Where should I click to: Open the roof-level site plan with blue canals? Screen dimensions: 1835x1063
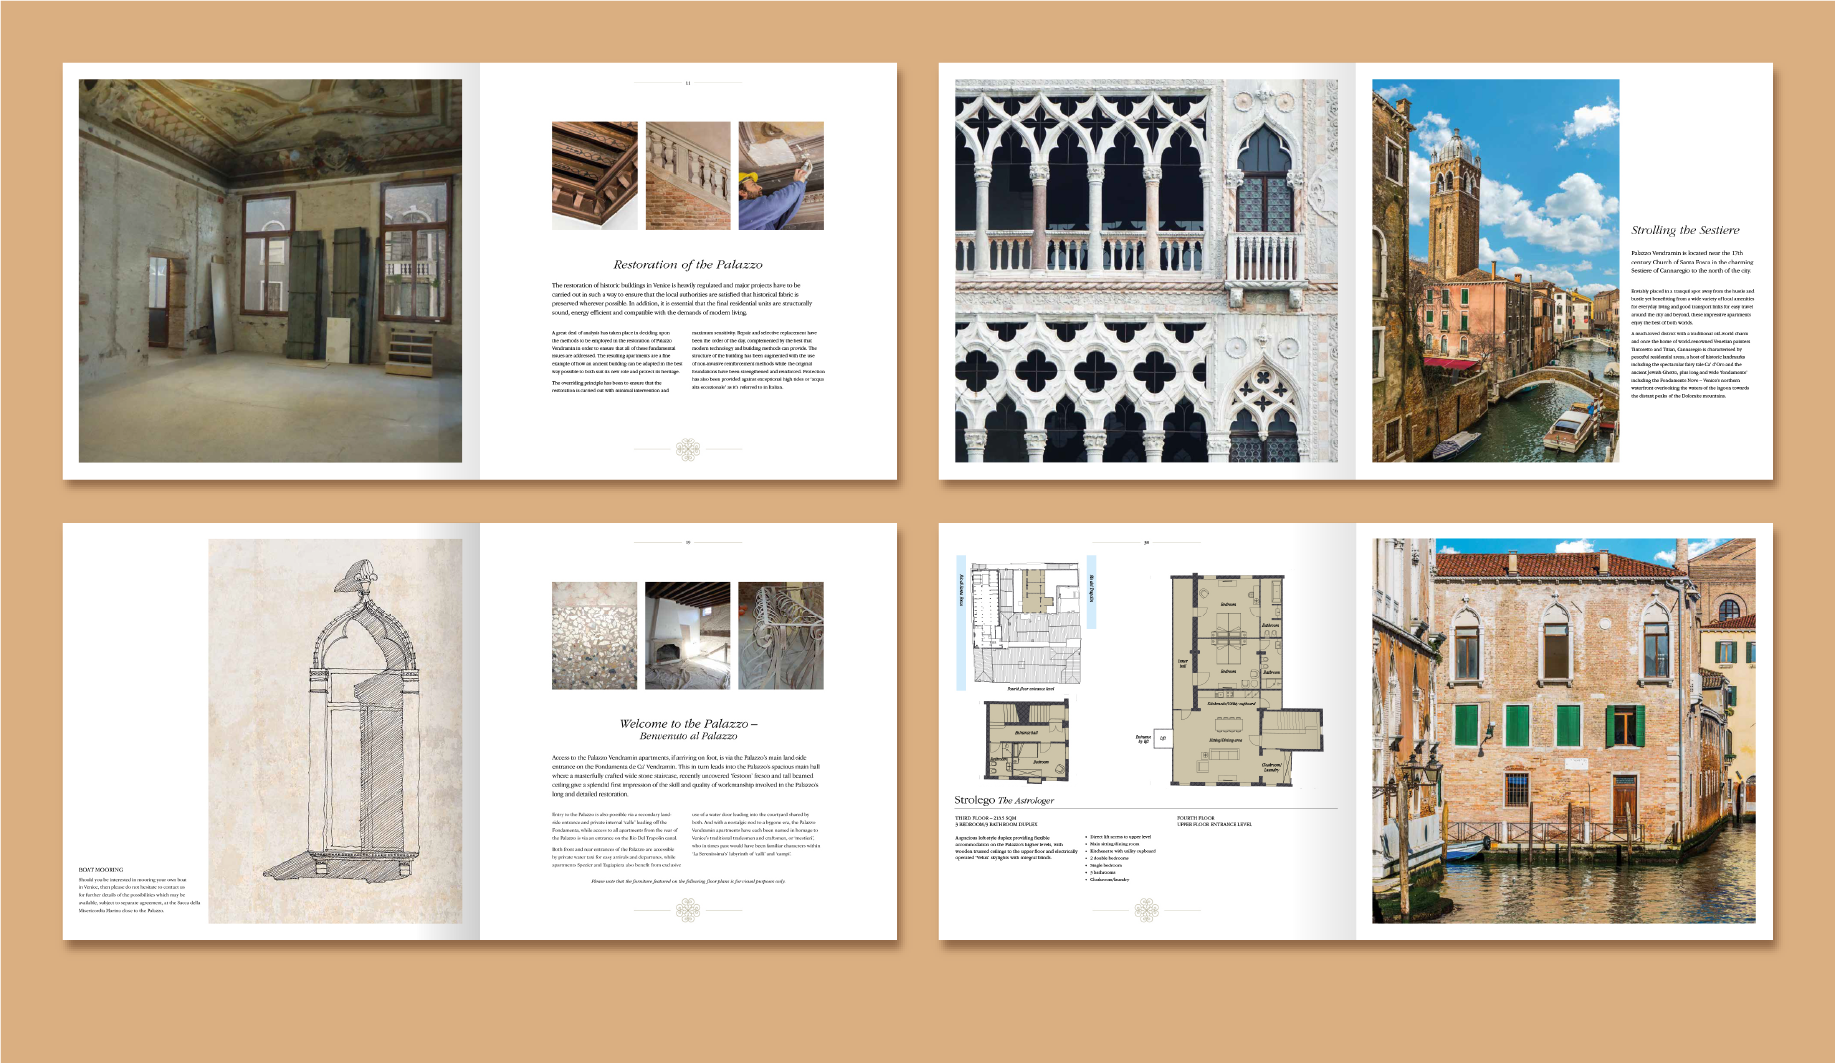(1026, 623)
